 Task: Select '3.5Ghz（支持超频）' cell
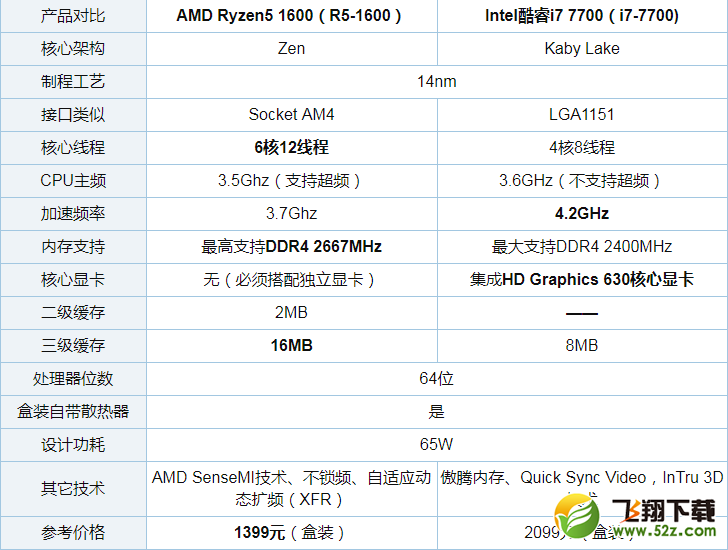pyautogui.click(x=292, y=181)
